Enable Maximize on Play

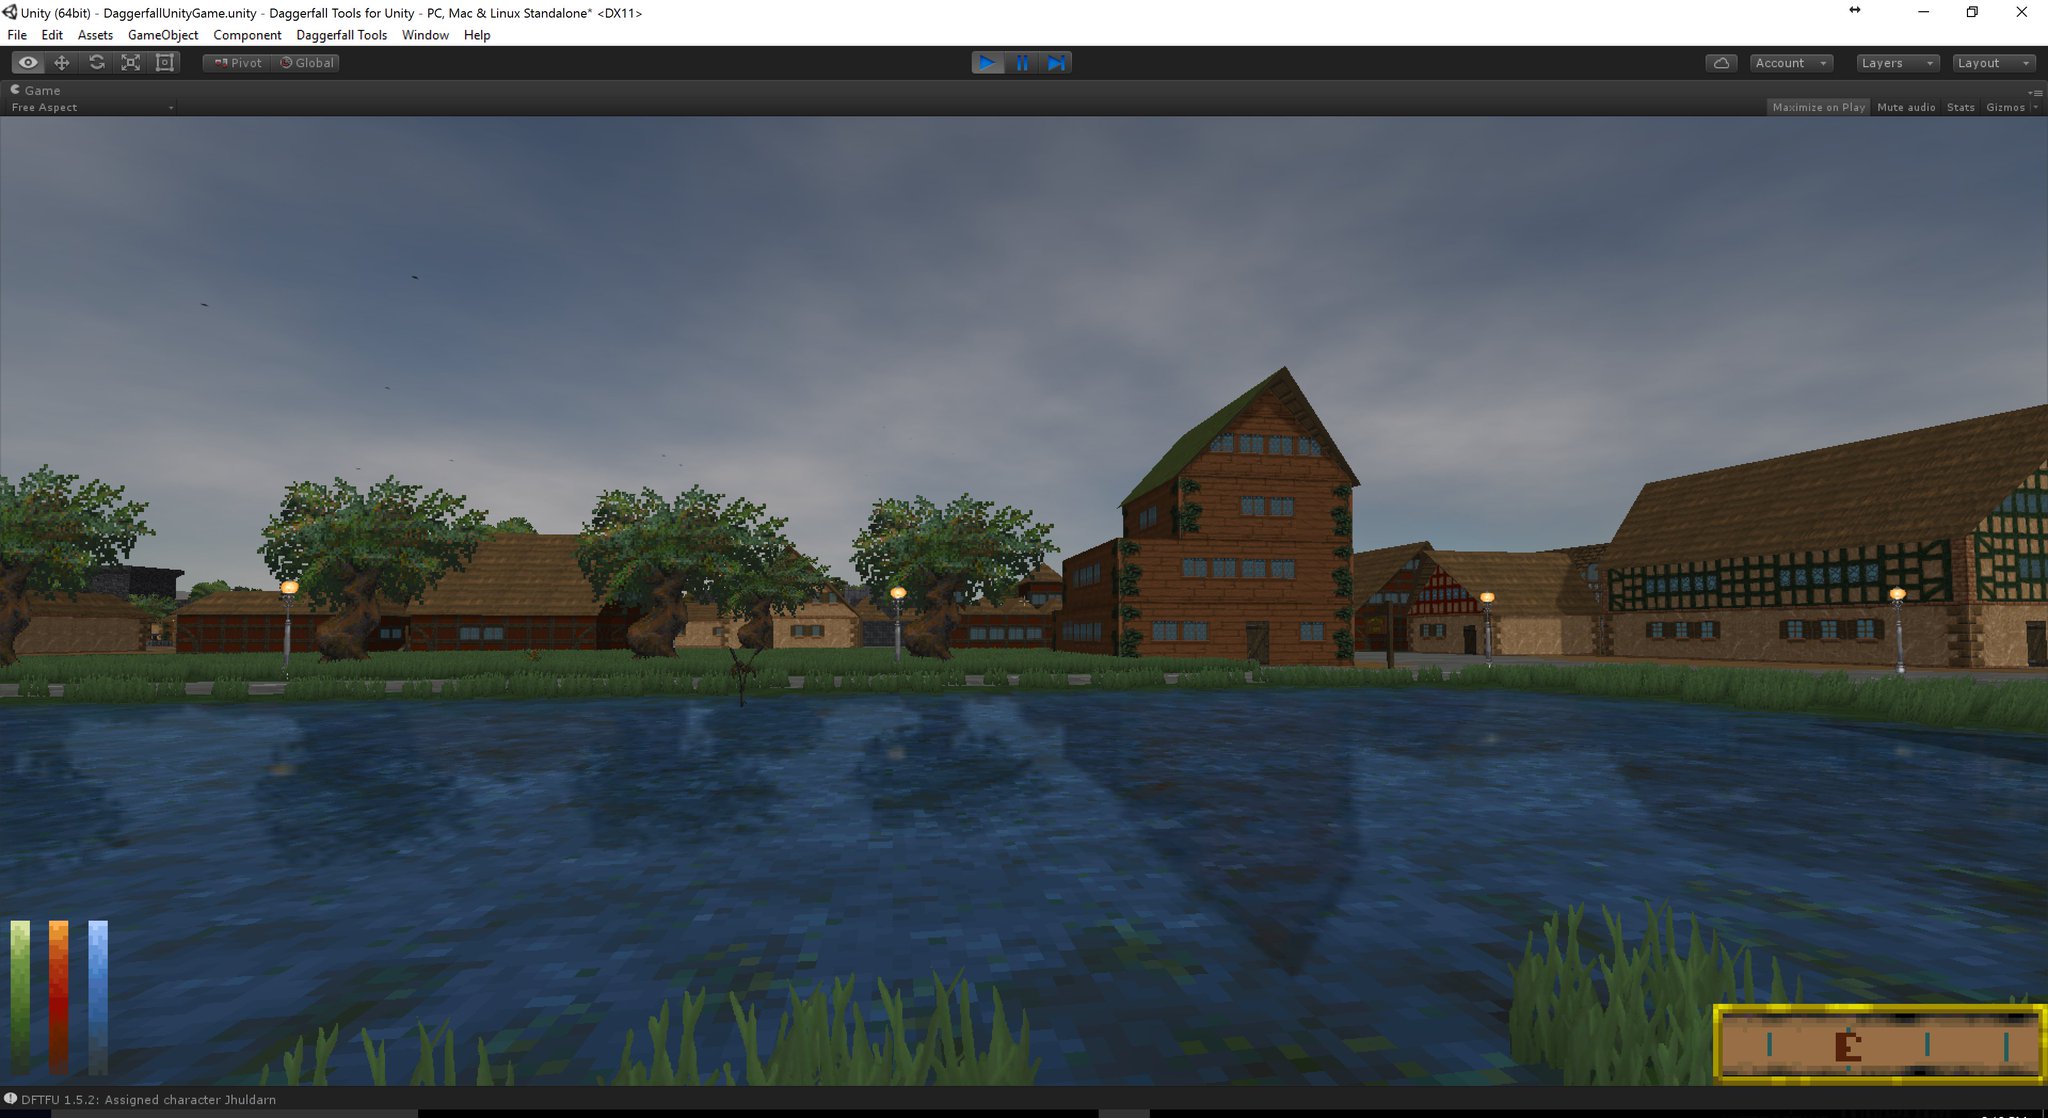click(1818, 107)
